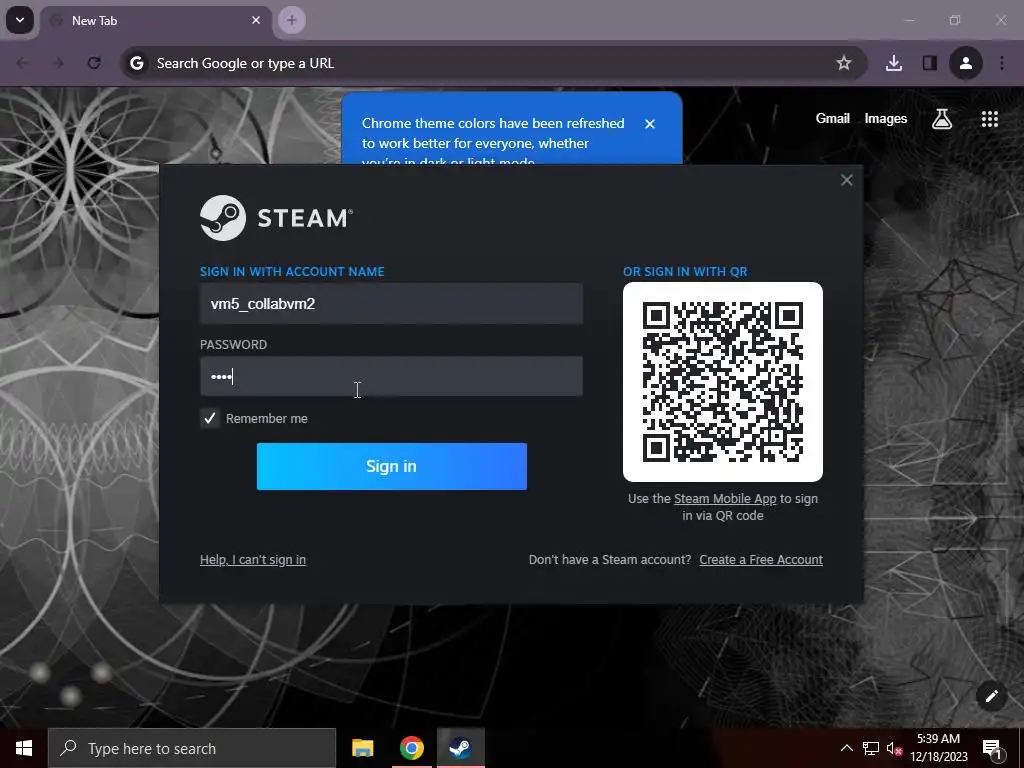This screenshot has height=768, width=1024.
Task: Show hidden system tray icons
Action: click(846, 748)
